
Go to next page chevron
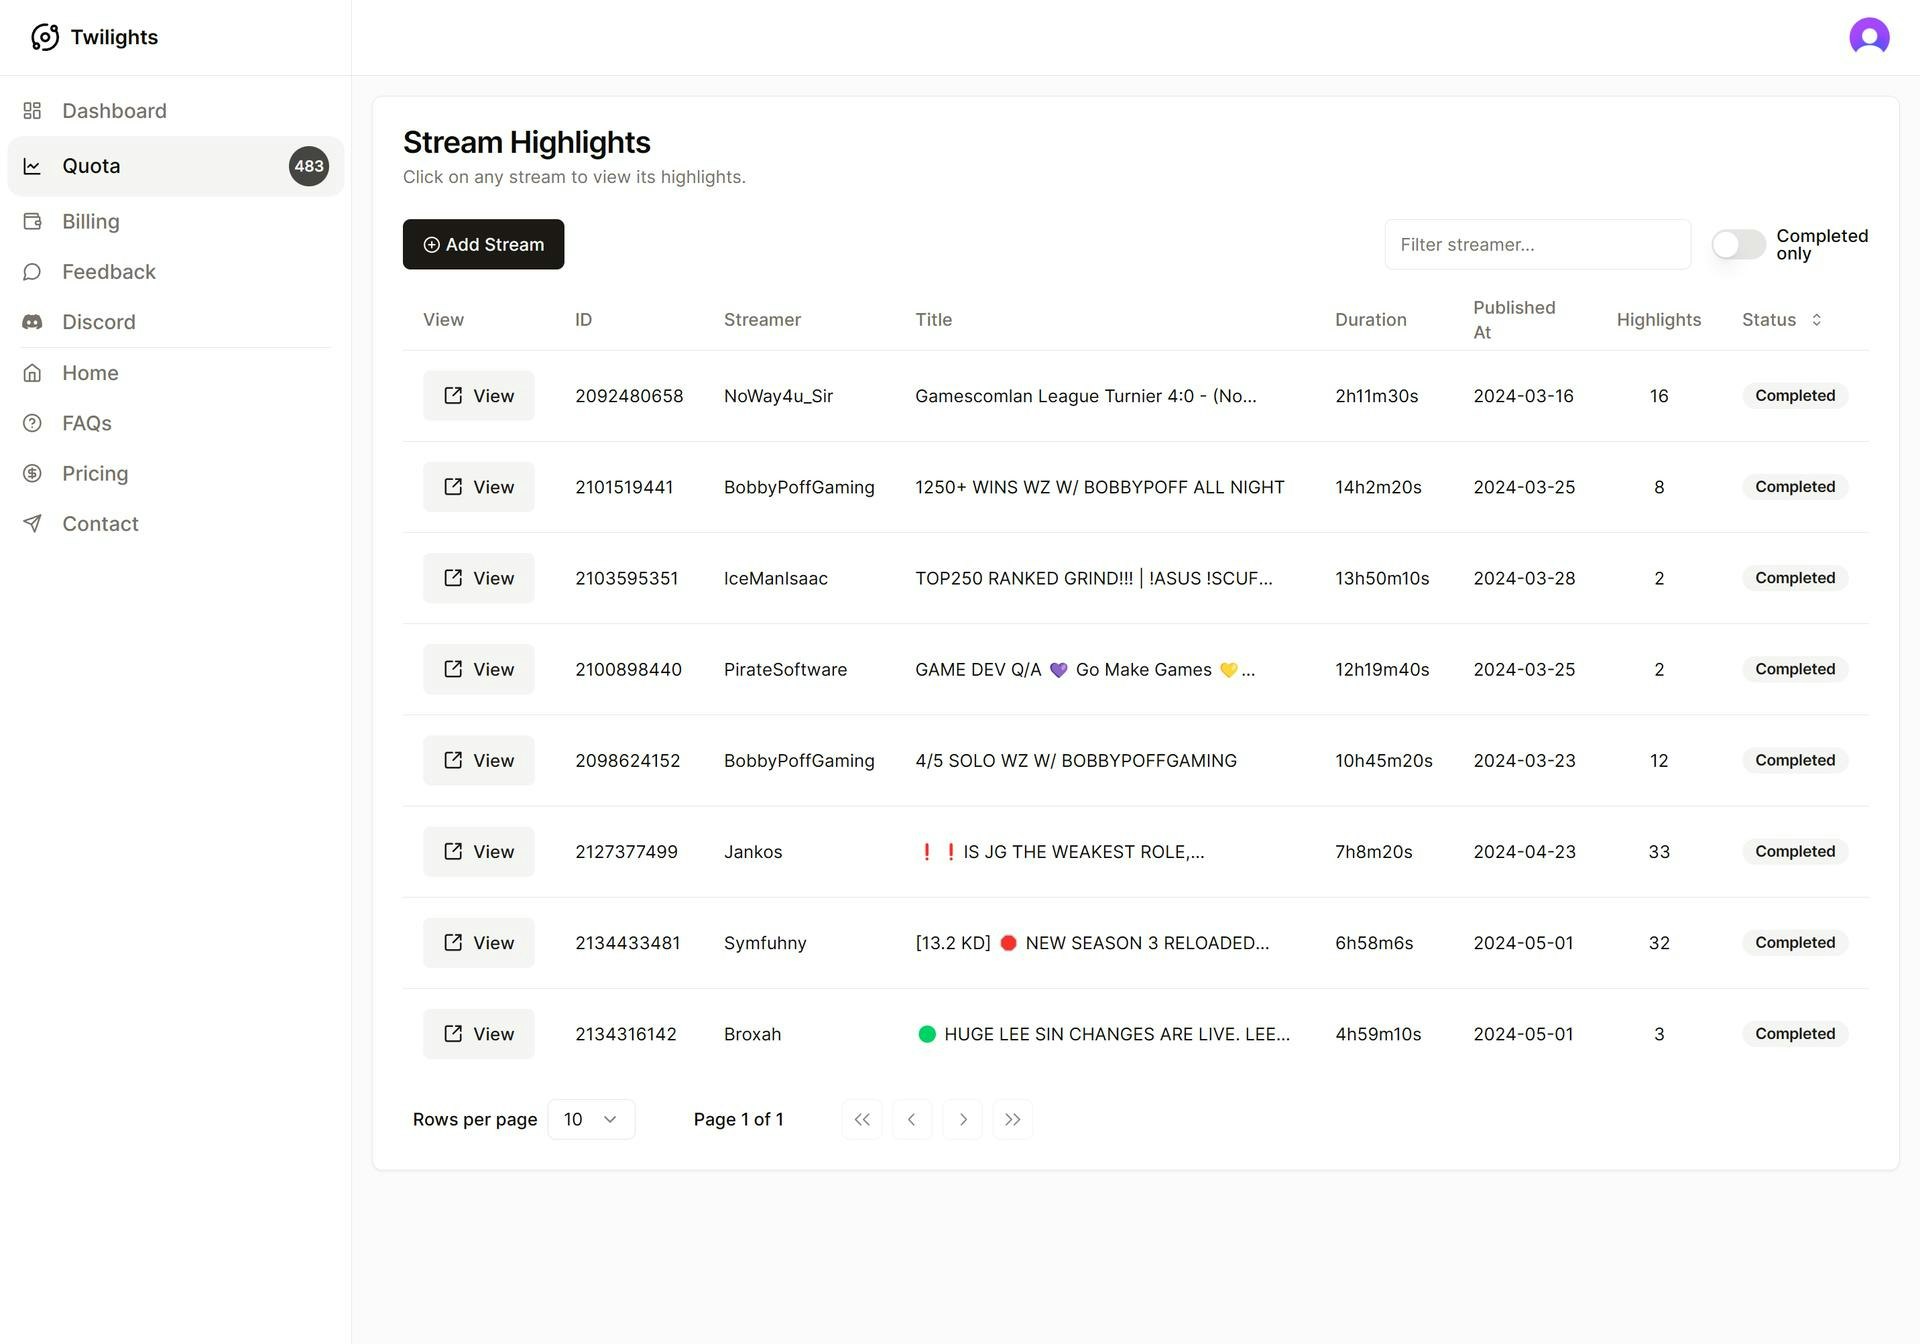tap(962, 1119)
